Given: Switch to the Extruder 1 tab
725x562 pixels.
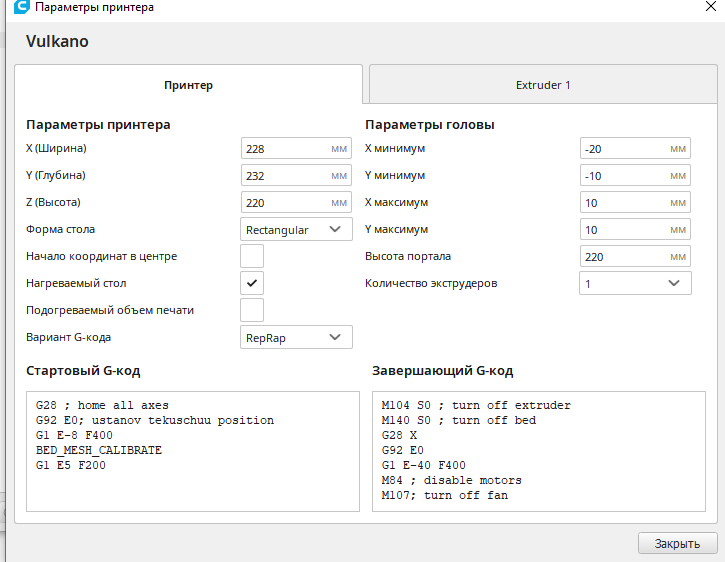Looking at the screenshot, I should coord(543,85).
